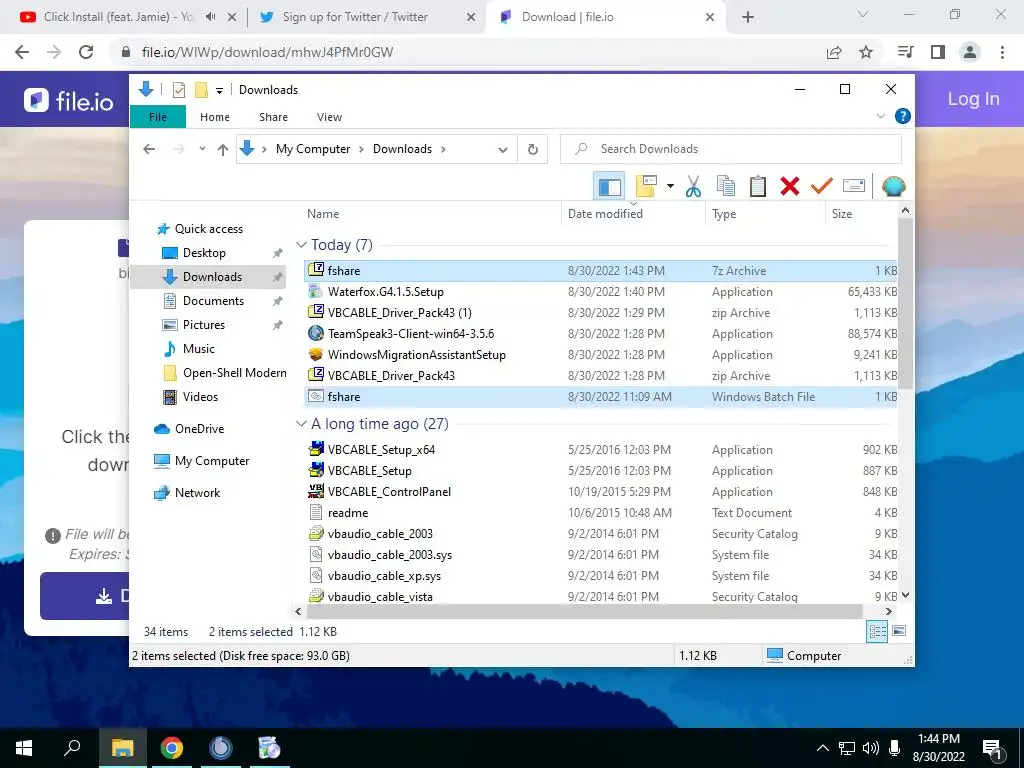Image resolution: width=1024 pixels, height=768 pixels.
Task: Click the red X Delete icon
Action: point(790,187)
